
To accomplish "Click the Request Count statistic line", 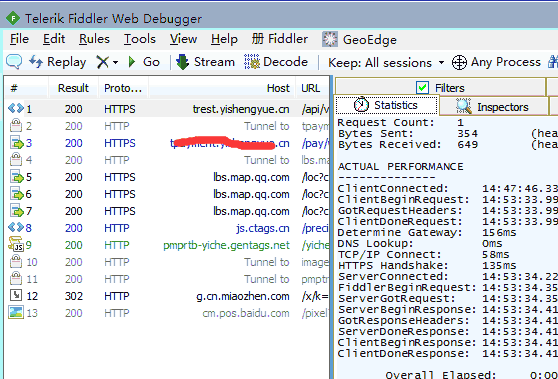I will pos(401,122).
